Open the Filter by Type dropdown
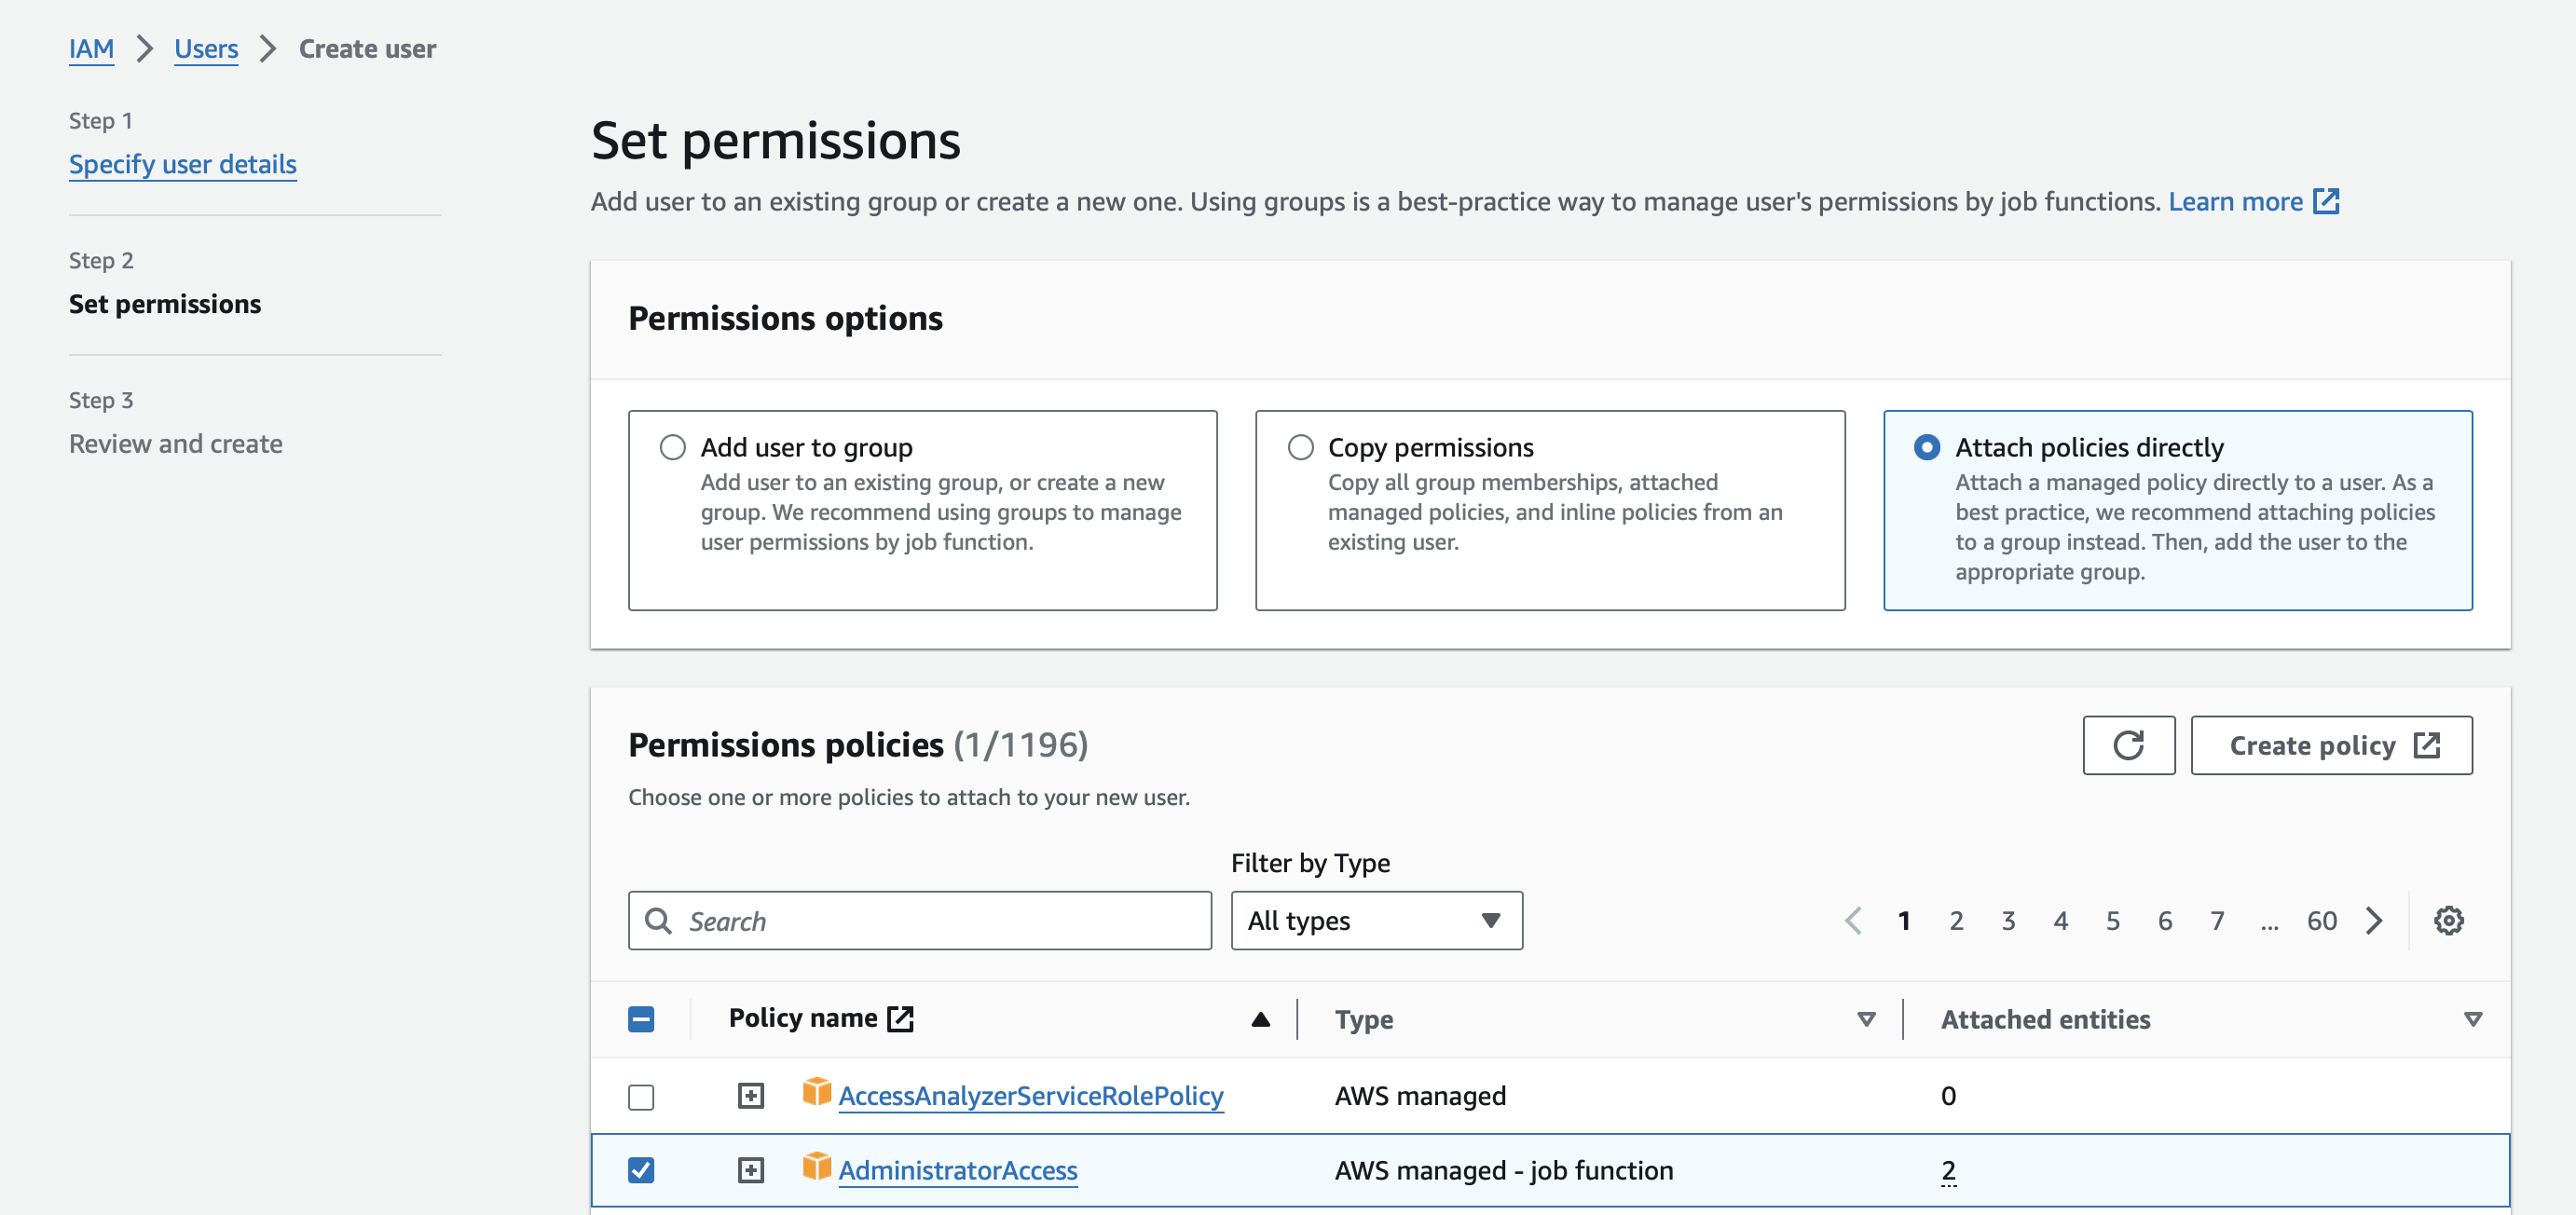 [1376, 920]
